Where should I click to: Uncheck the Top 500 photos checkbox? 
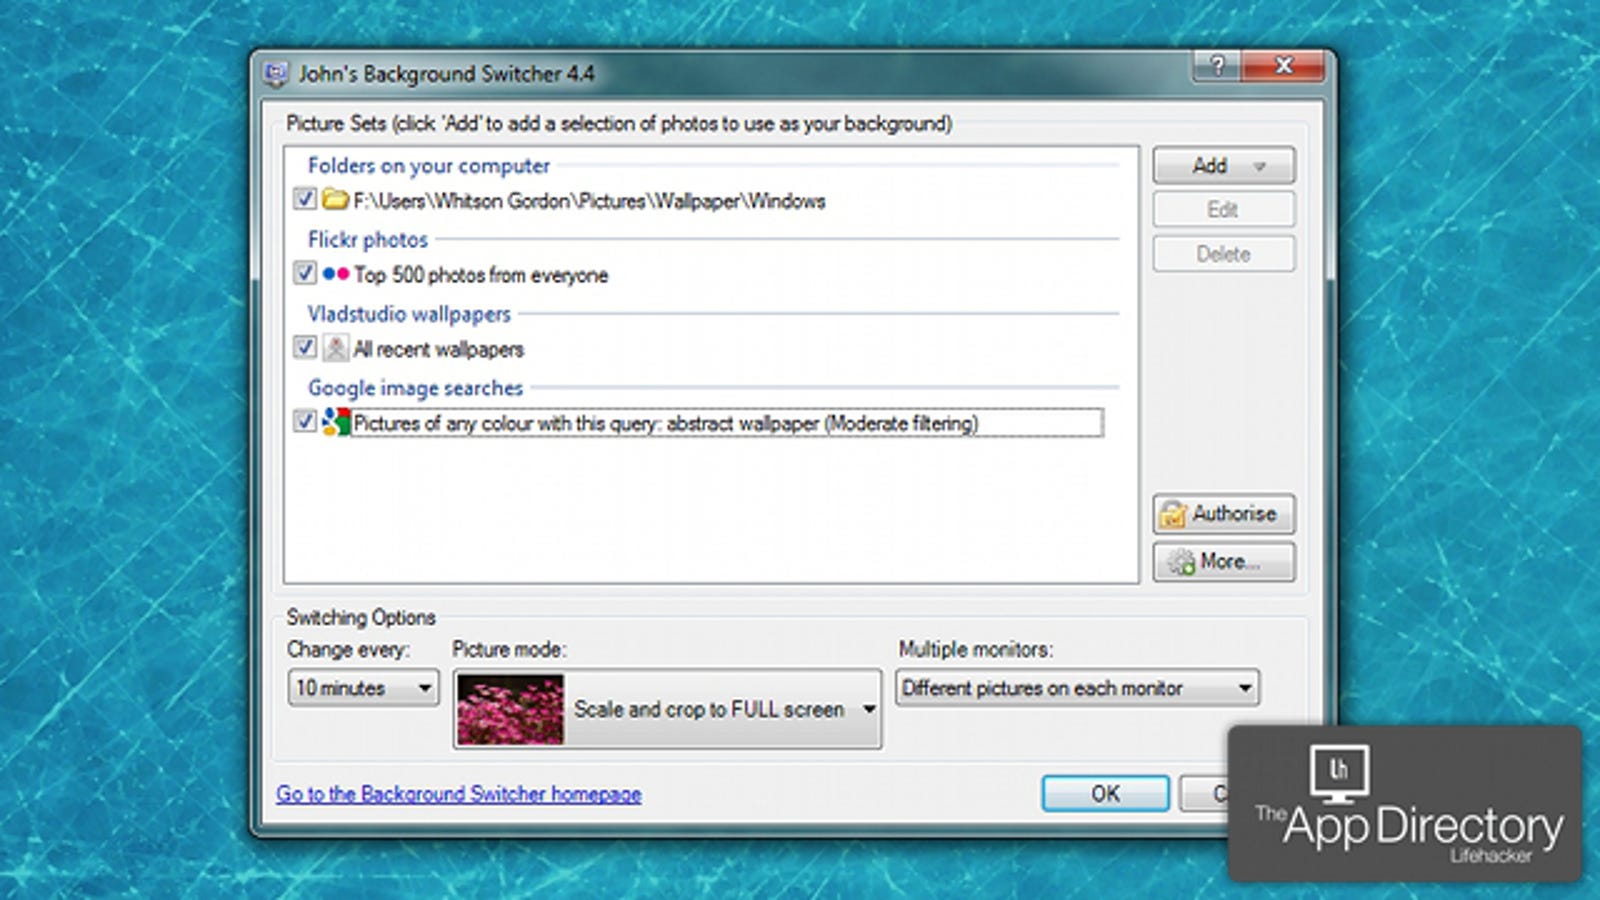(x=305, y=273)
